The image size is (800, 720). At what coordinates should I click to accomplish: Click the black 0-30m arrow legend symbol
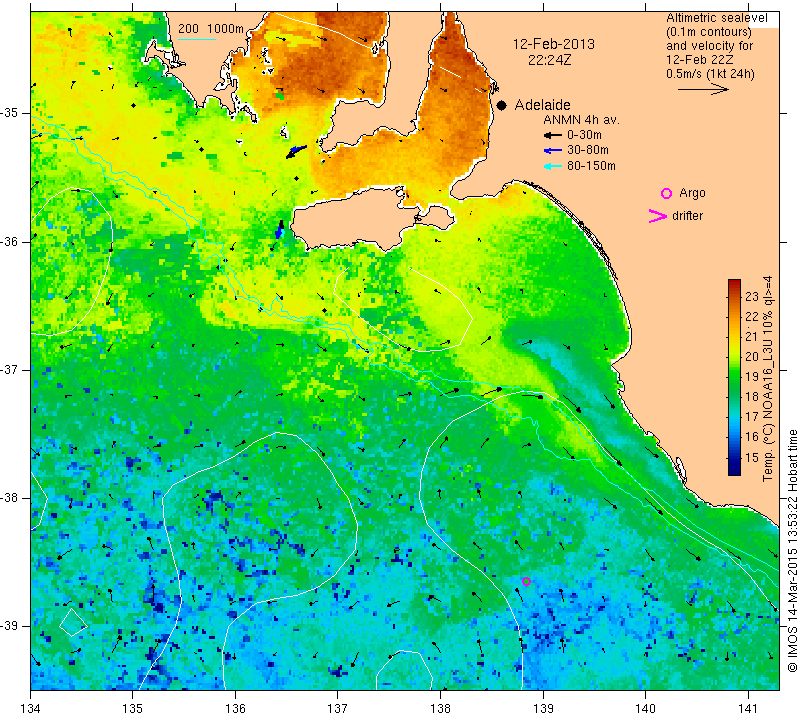pyautogui.click(x=553, y=135)
